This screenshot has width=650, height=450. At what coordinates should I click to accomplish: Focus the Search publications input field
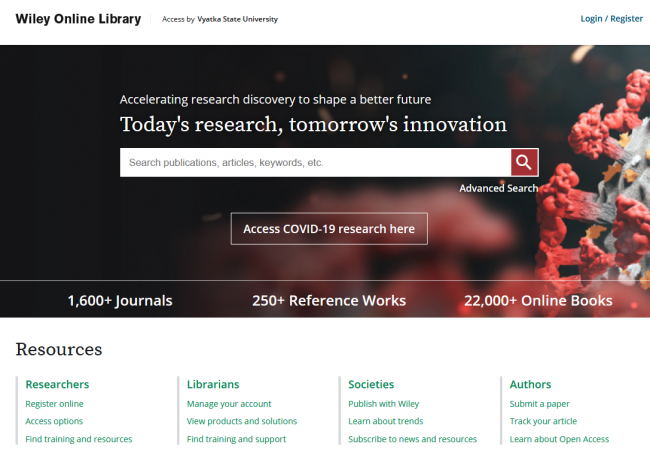pos(315,162)
